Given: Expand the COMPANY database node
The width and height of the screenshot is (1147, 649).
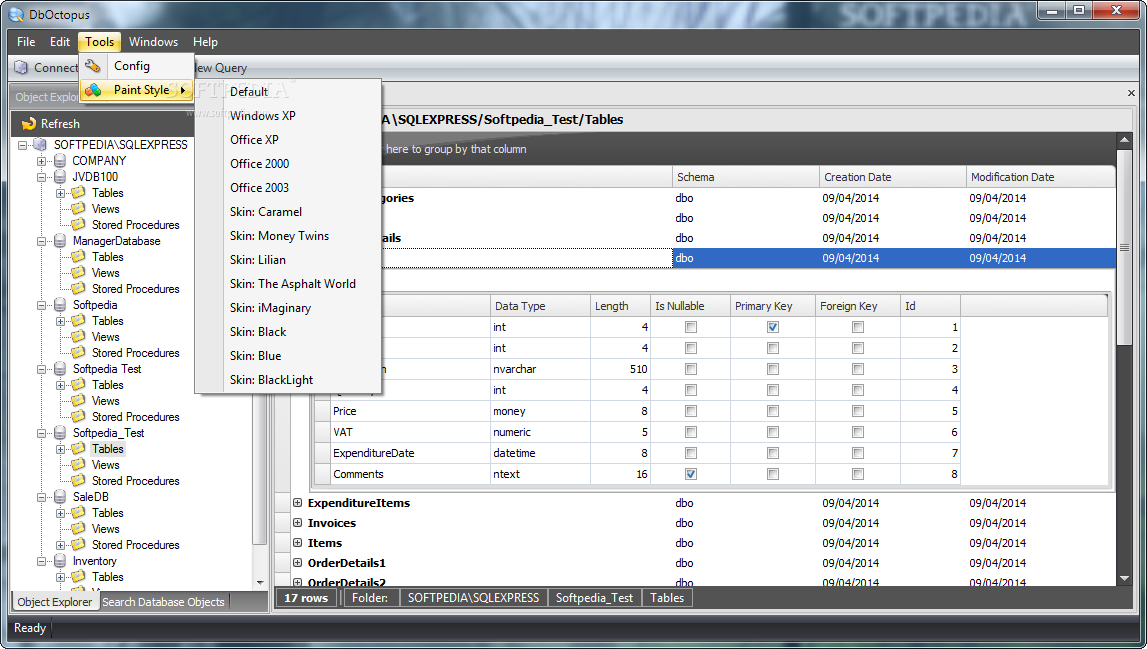Looking at the screenshot, I should tap(42, 161).
